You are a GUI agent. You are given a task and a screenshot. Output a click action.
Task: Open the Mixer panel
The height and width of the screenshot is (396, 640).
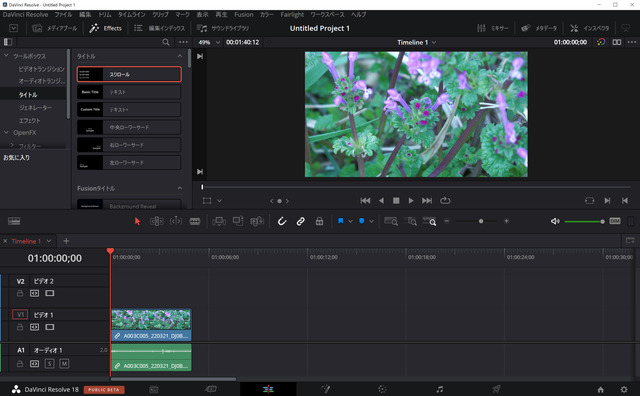pyautogui.click(x=493, y=28)
